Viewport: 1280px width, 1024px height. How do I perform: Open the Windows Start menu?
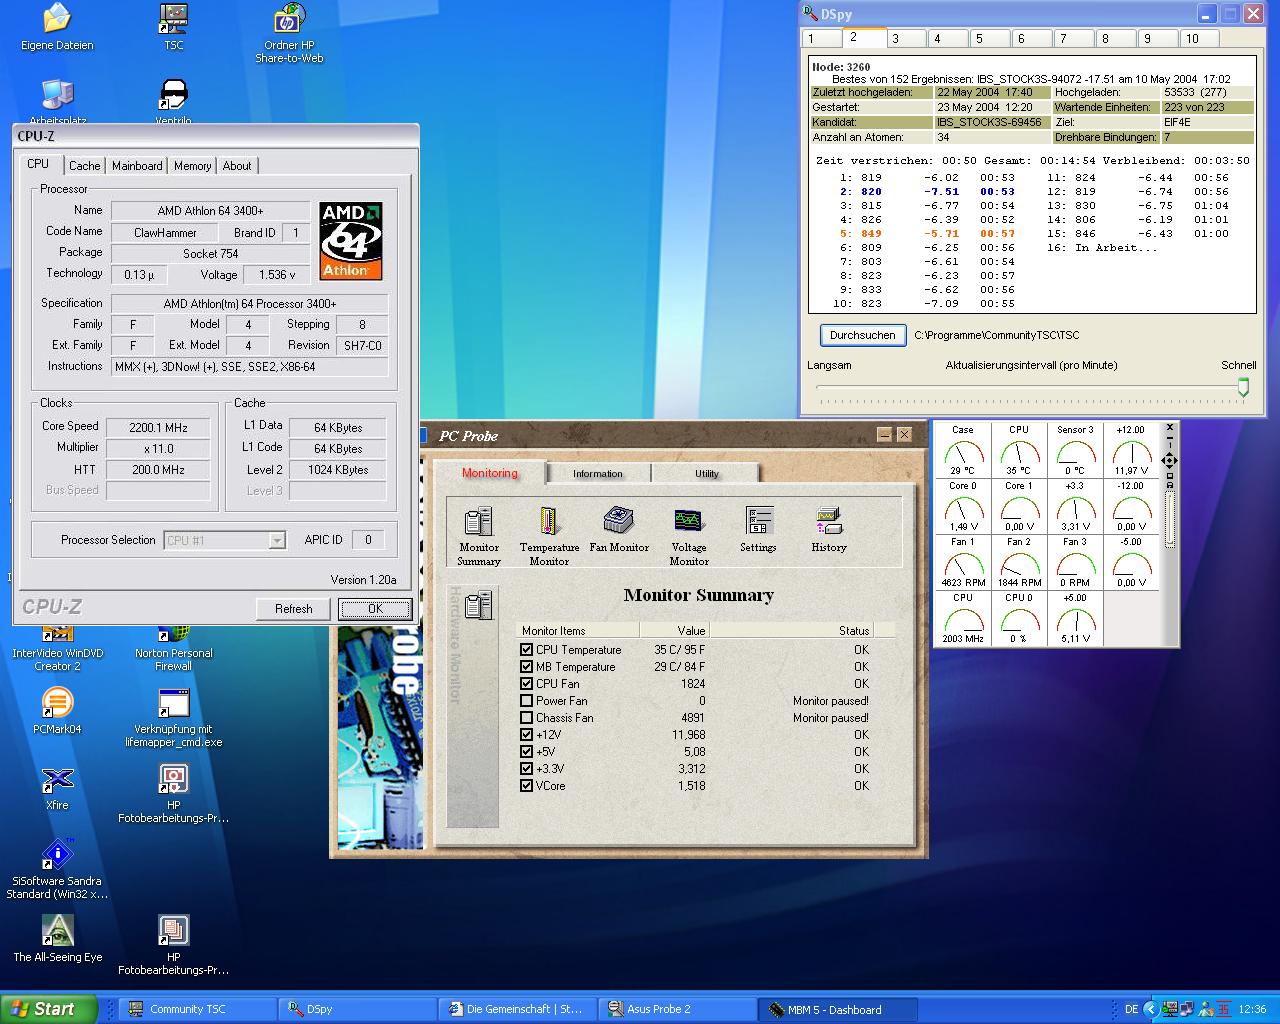point(49,1009)
